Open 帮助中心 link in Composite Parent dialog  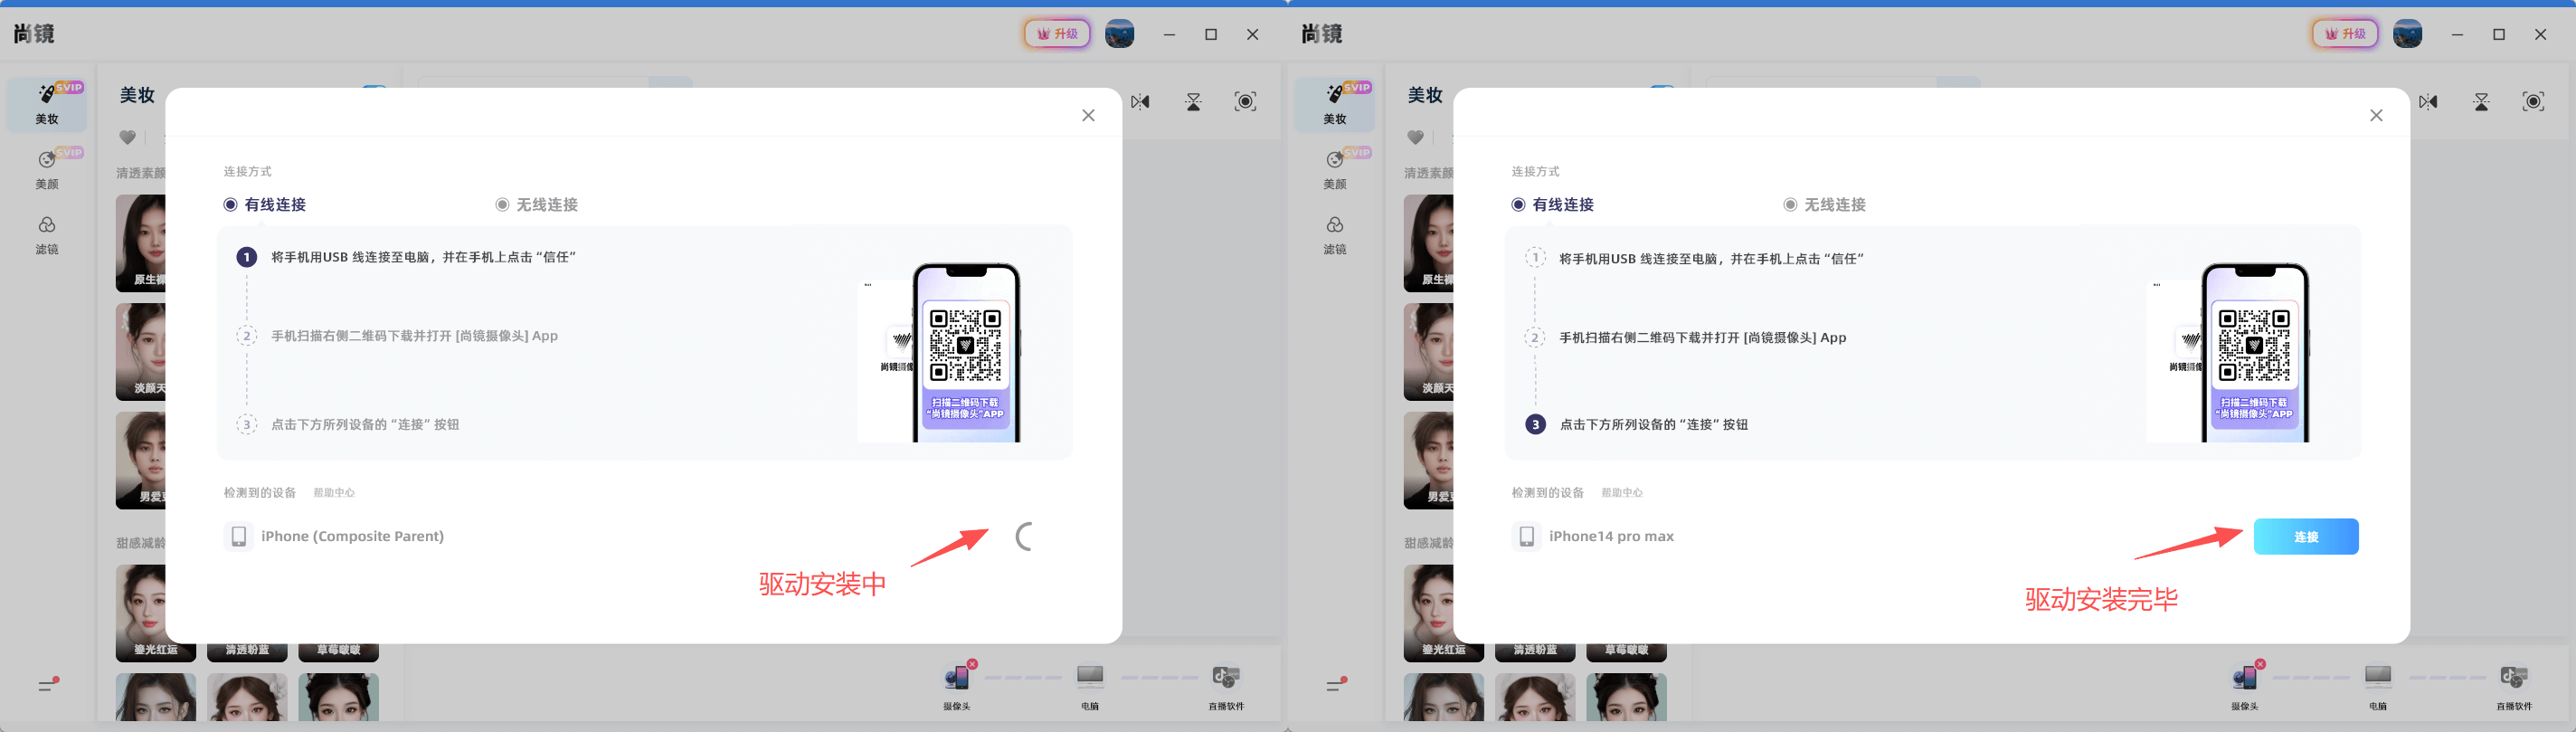(x=334, y=493)
